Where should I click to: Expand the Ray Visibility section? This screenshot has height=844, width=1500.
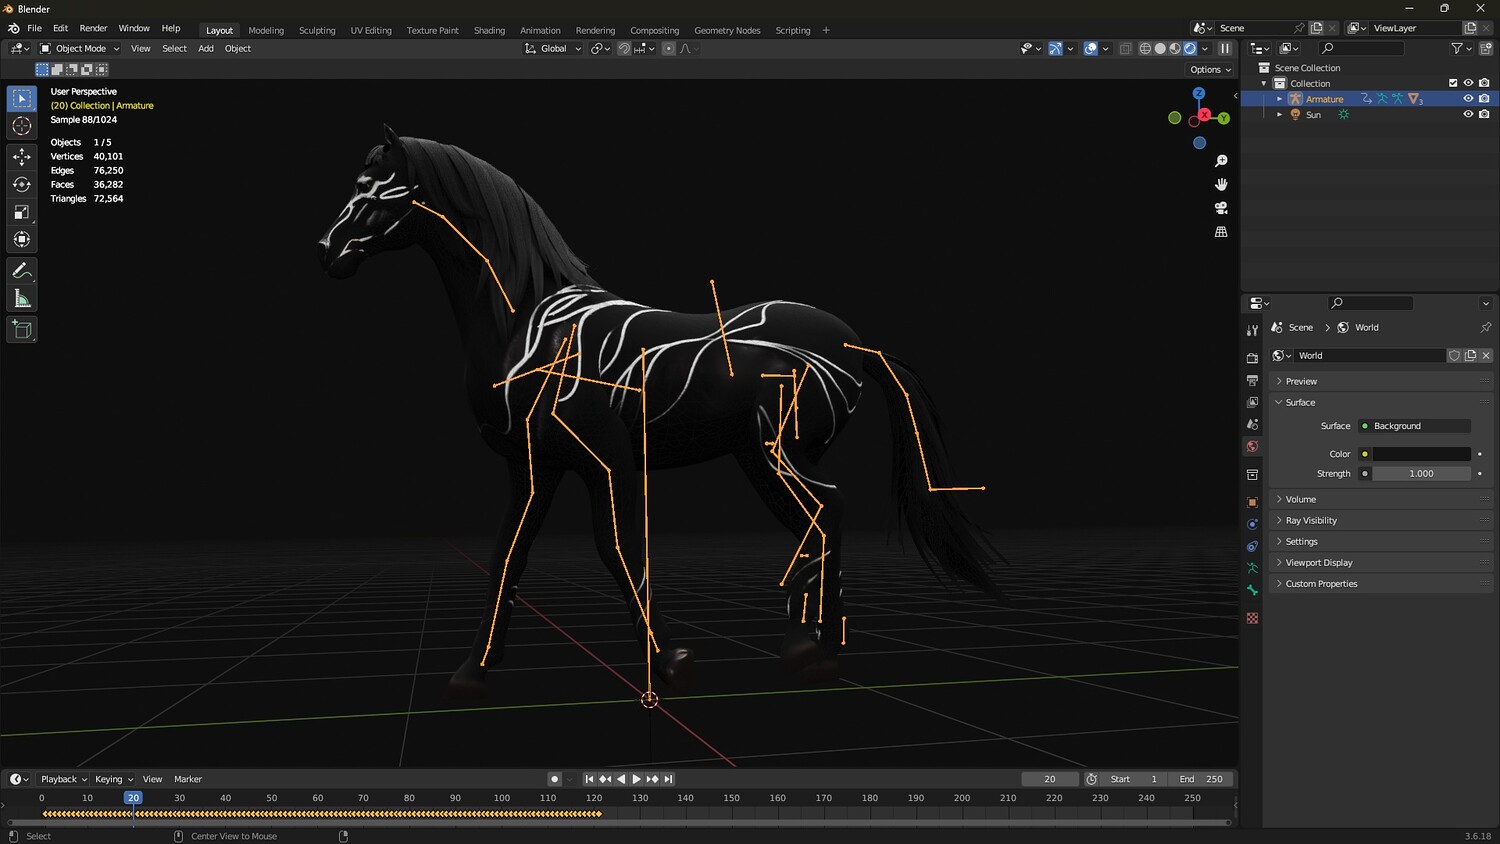point(1310,520)
